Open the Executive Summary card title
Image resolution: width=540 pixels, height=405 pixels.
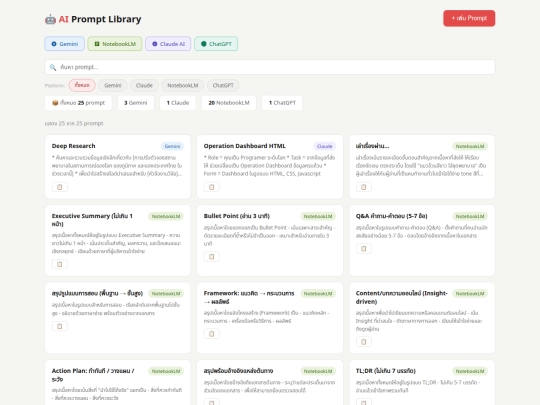(92, 220)
